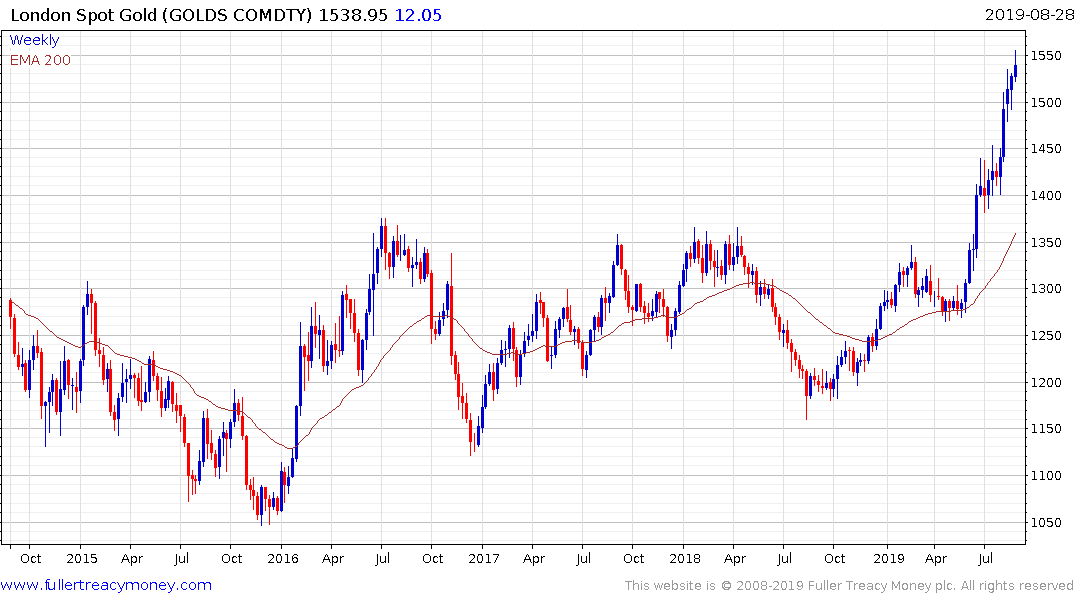Viewport: 1075px width, 600px height.
Task: Click the 2015 year axis label
Action: point(82,558)
